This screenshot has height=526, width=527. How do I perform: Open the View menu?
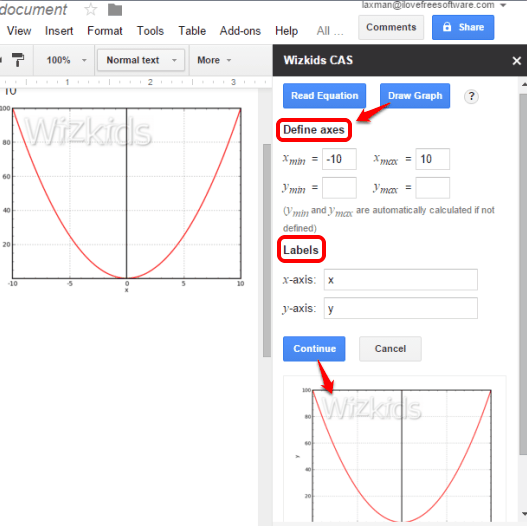click(x=19, y=31)
